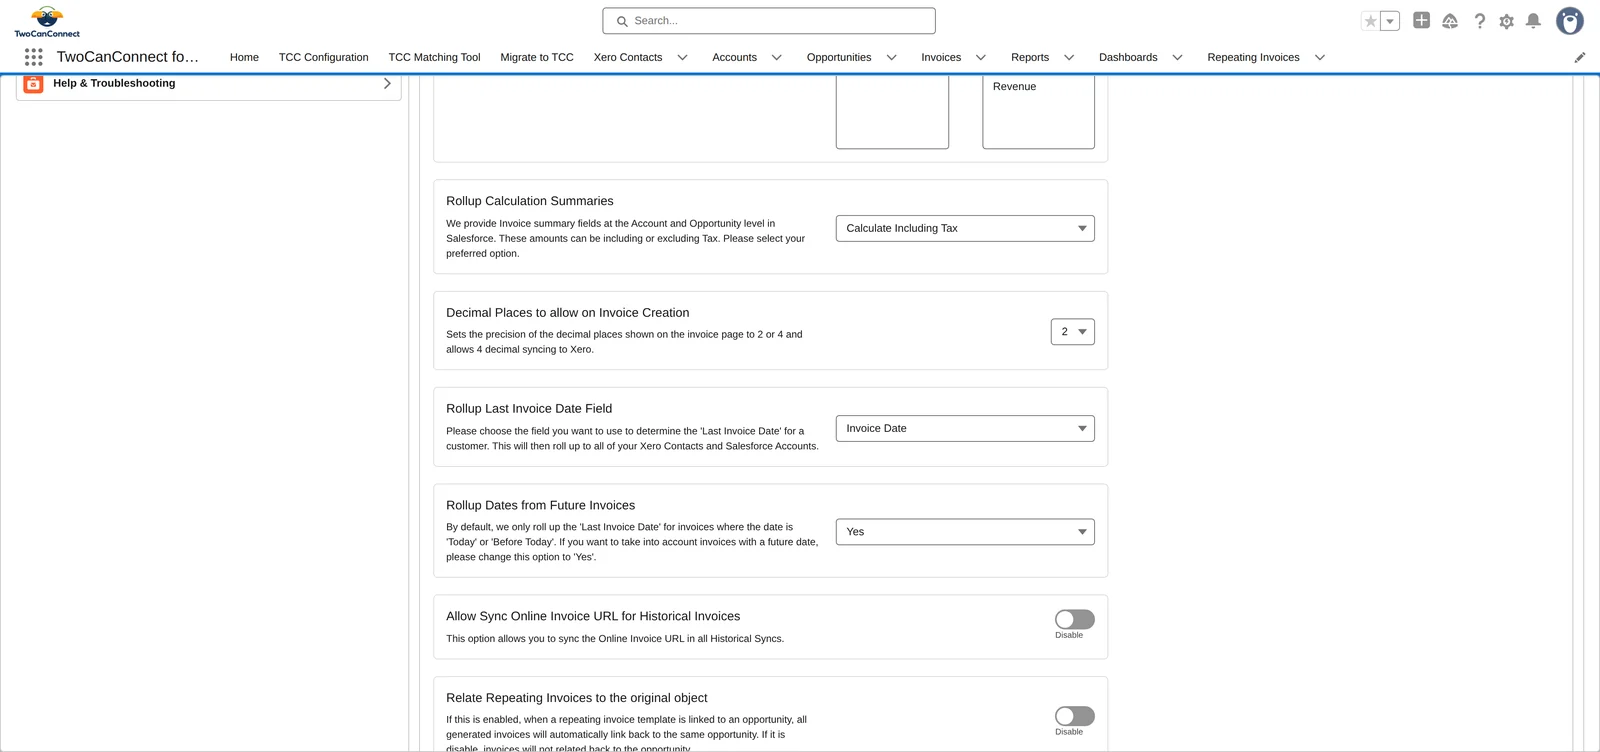The image size is (1600, 752).
Task: Toggle Allow Sync Online Invoice URL switch
Action: tap(1075, 620)
